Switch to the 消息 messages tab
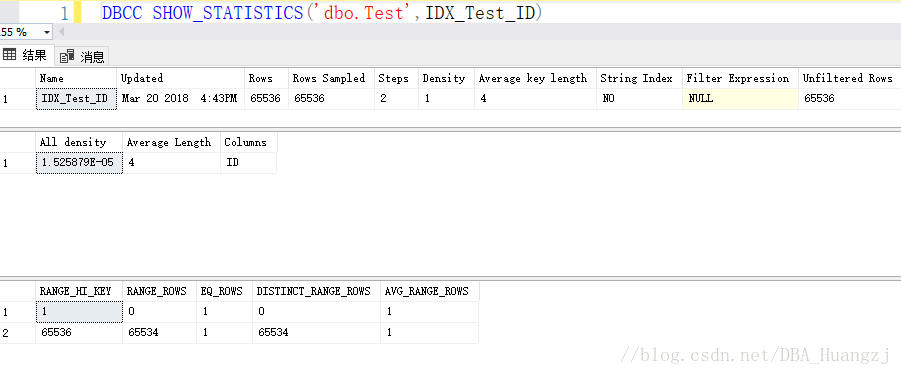Screen dimensions: 901x375 point(82,56)
